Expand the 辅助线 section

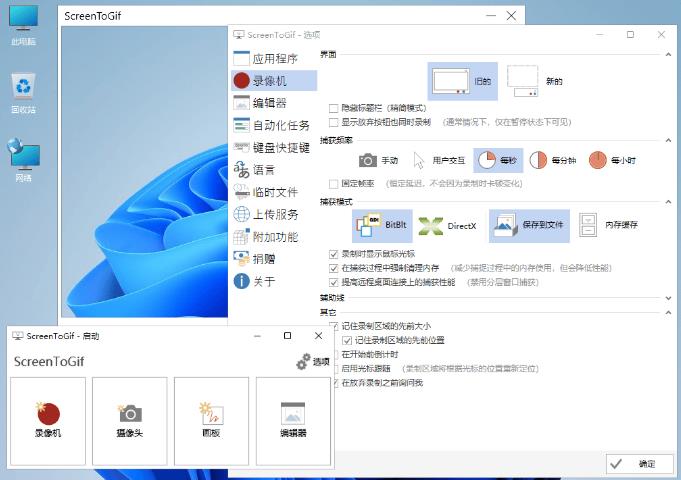[668, 298]
